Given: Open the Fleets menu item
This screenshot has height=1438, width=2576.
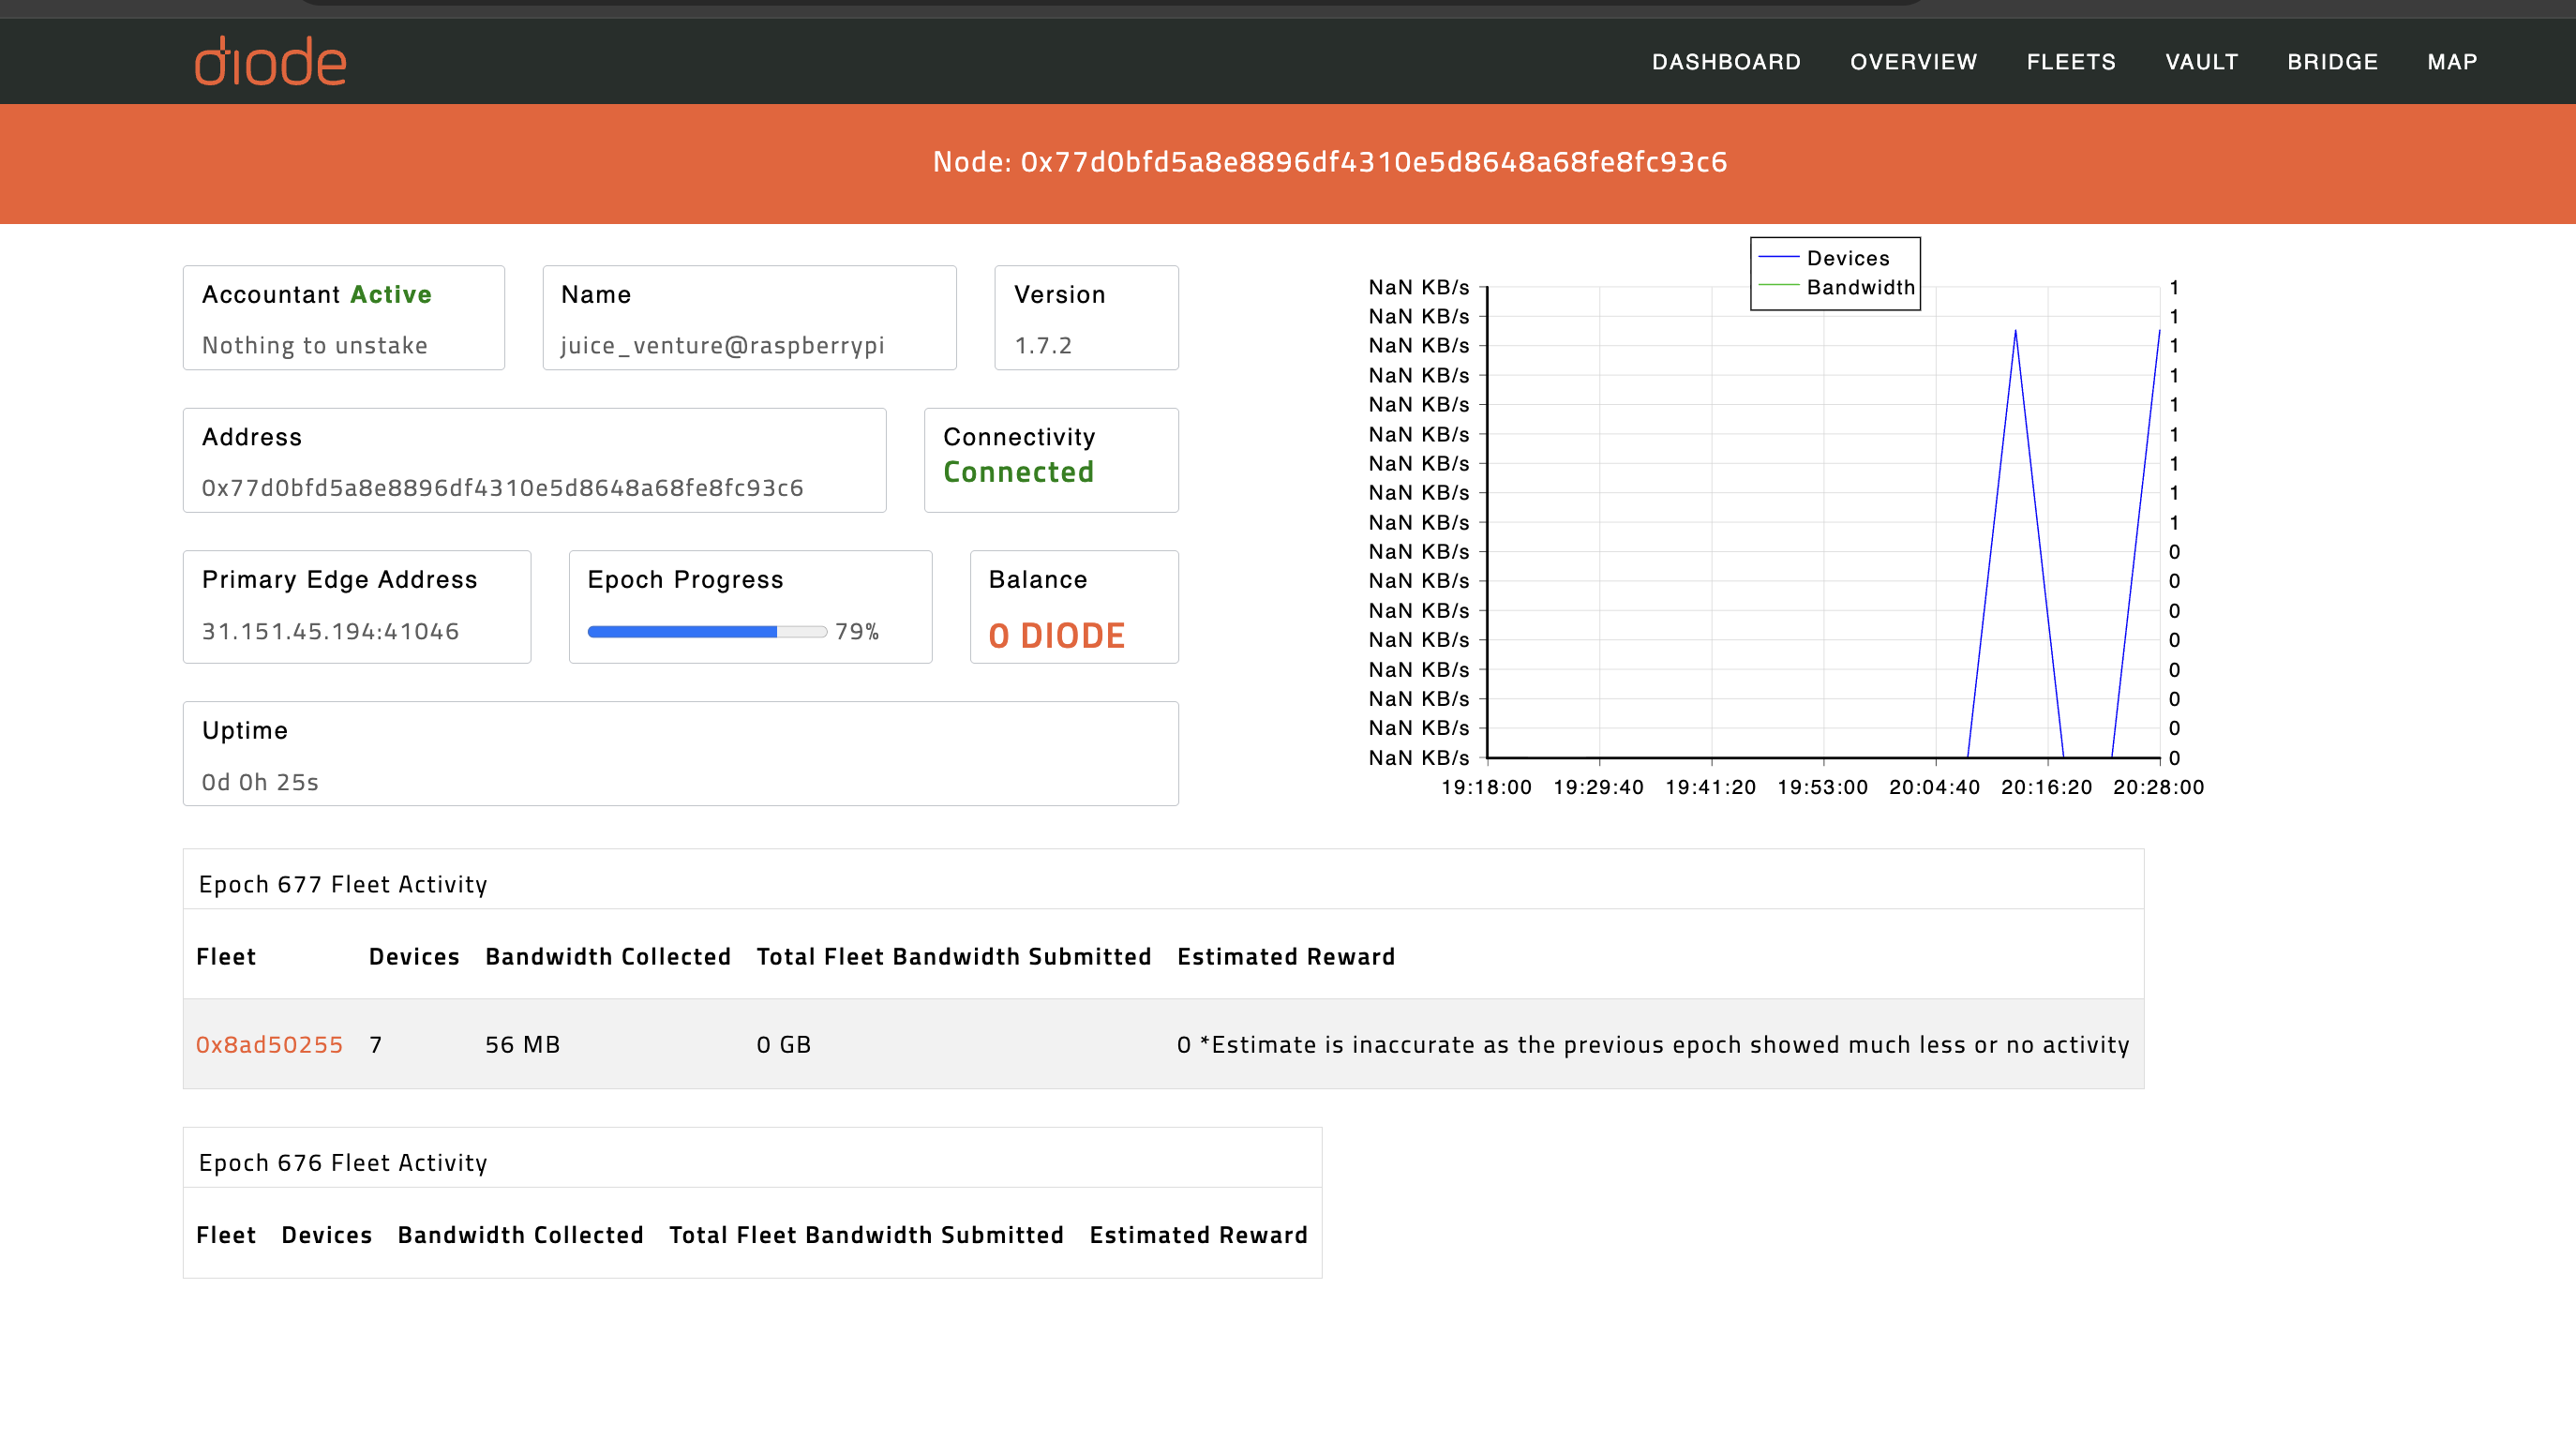Looking at the screenshot, I should 2071,62.
